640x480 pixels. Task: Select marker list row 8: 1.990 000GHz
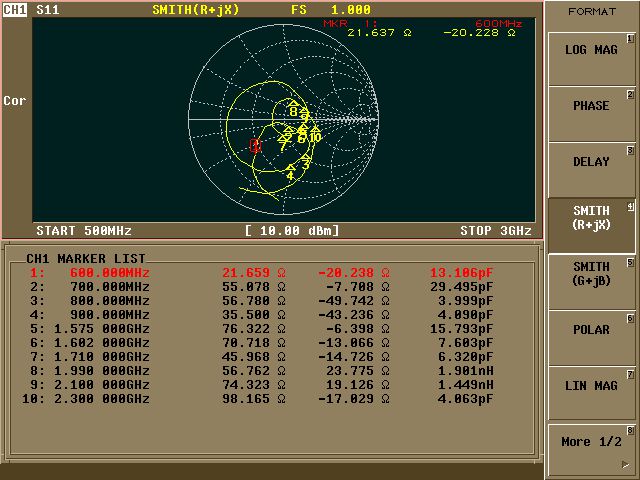[x=261, y=371]
